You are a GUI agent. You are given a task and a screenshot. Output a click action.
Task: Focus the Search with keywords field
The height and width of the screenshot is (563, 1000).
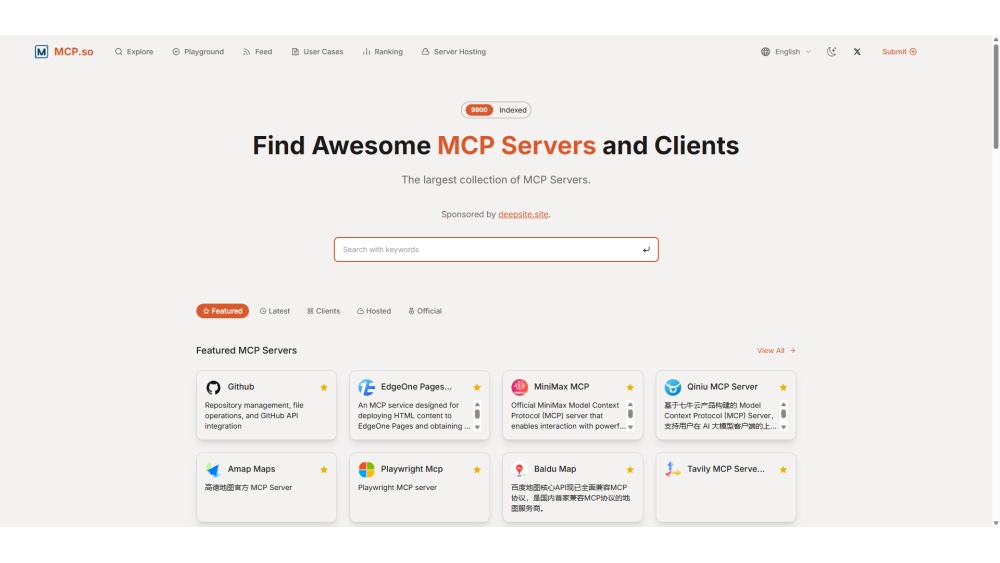496,249
